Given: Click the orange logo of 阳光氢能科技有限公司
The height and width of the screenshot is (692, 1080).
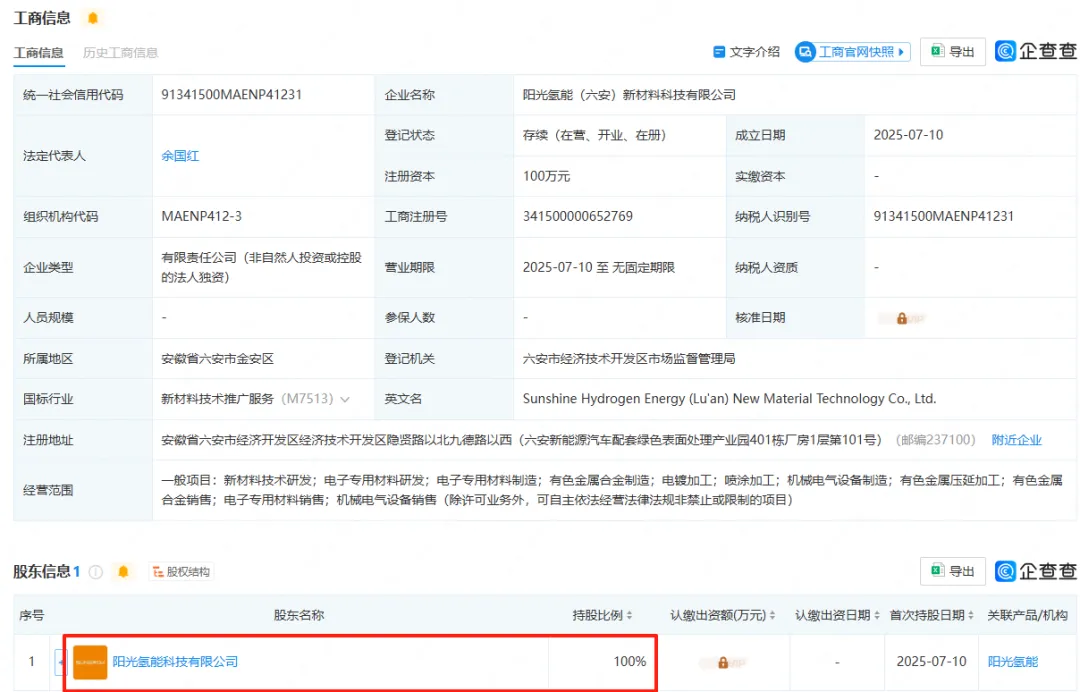Looking at the screenshot, I should pyautogui.click(x=90, y=662).
